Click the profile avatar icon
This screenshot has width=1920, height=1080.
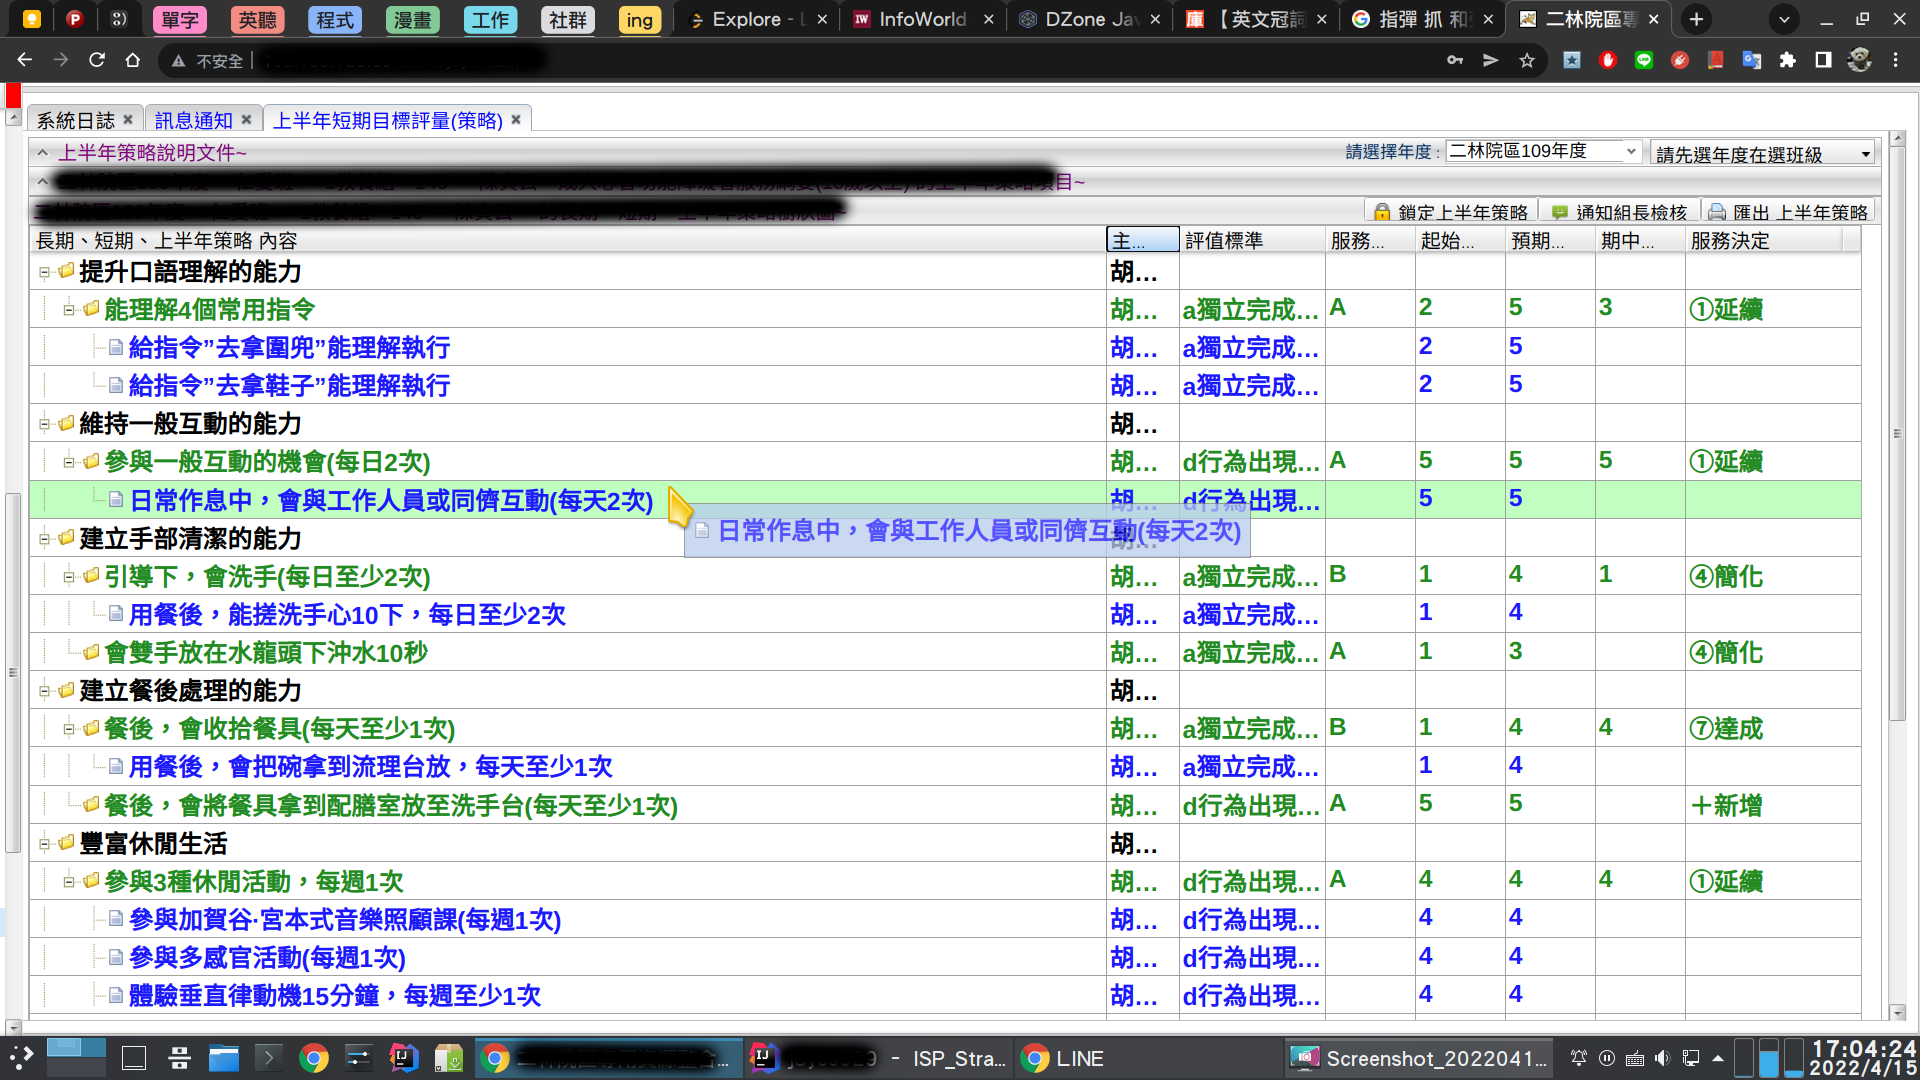coord(1859,60)
